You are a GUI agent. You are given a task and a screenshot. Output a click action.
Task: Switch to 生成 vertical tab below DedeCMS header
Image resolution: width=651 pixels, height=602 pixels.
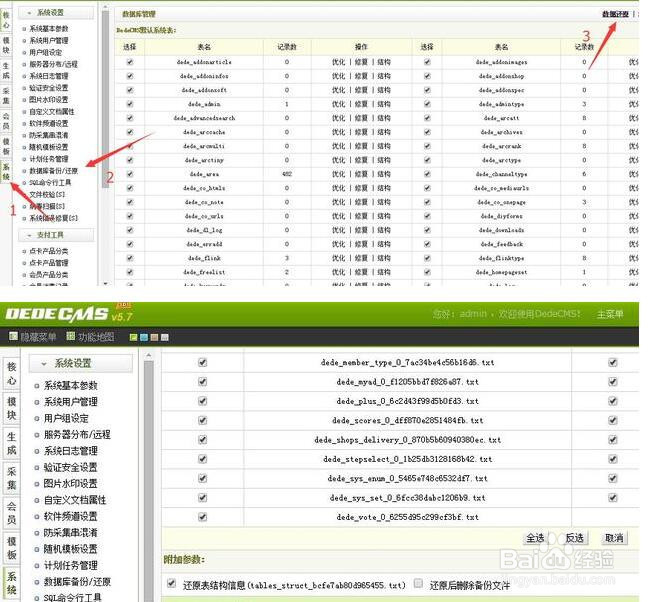coord(12,443)
